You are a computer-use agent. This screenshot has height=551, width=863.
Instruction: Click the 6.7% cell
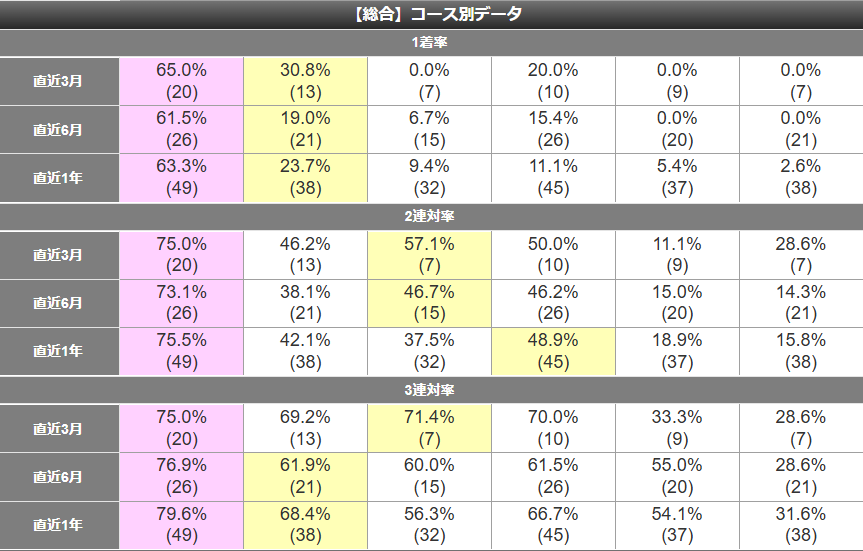(x=429, y=129)
